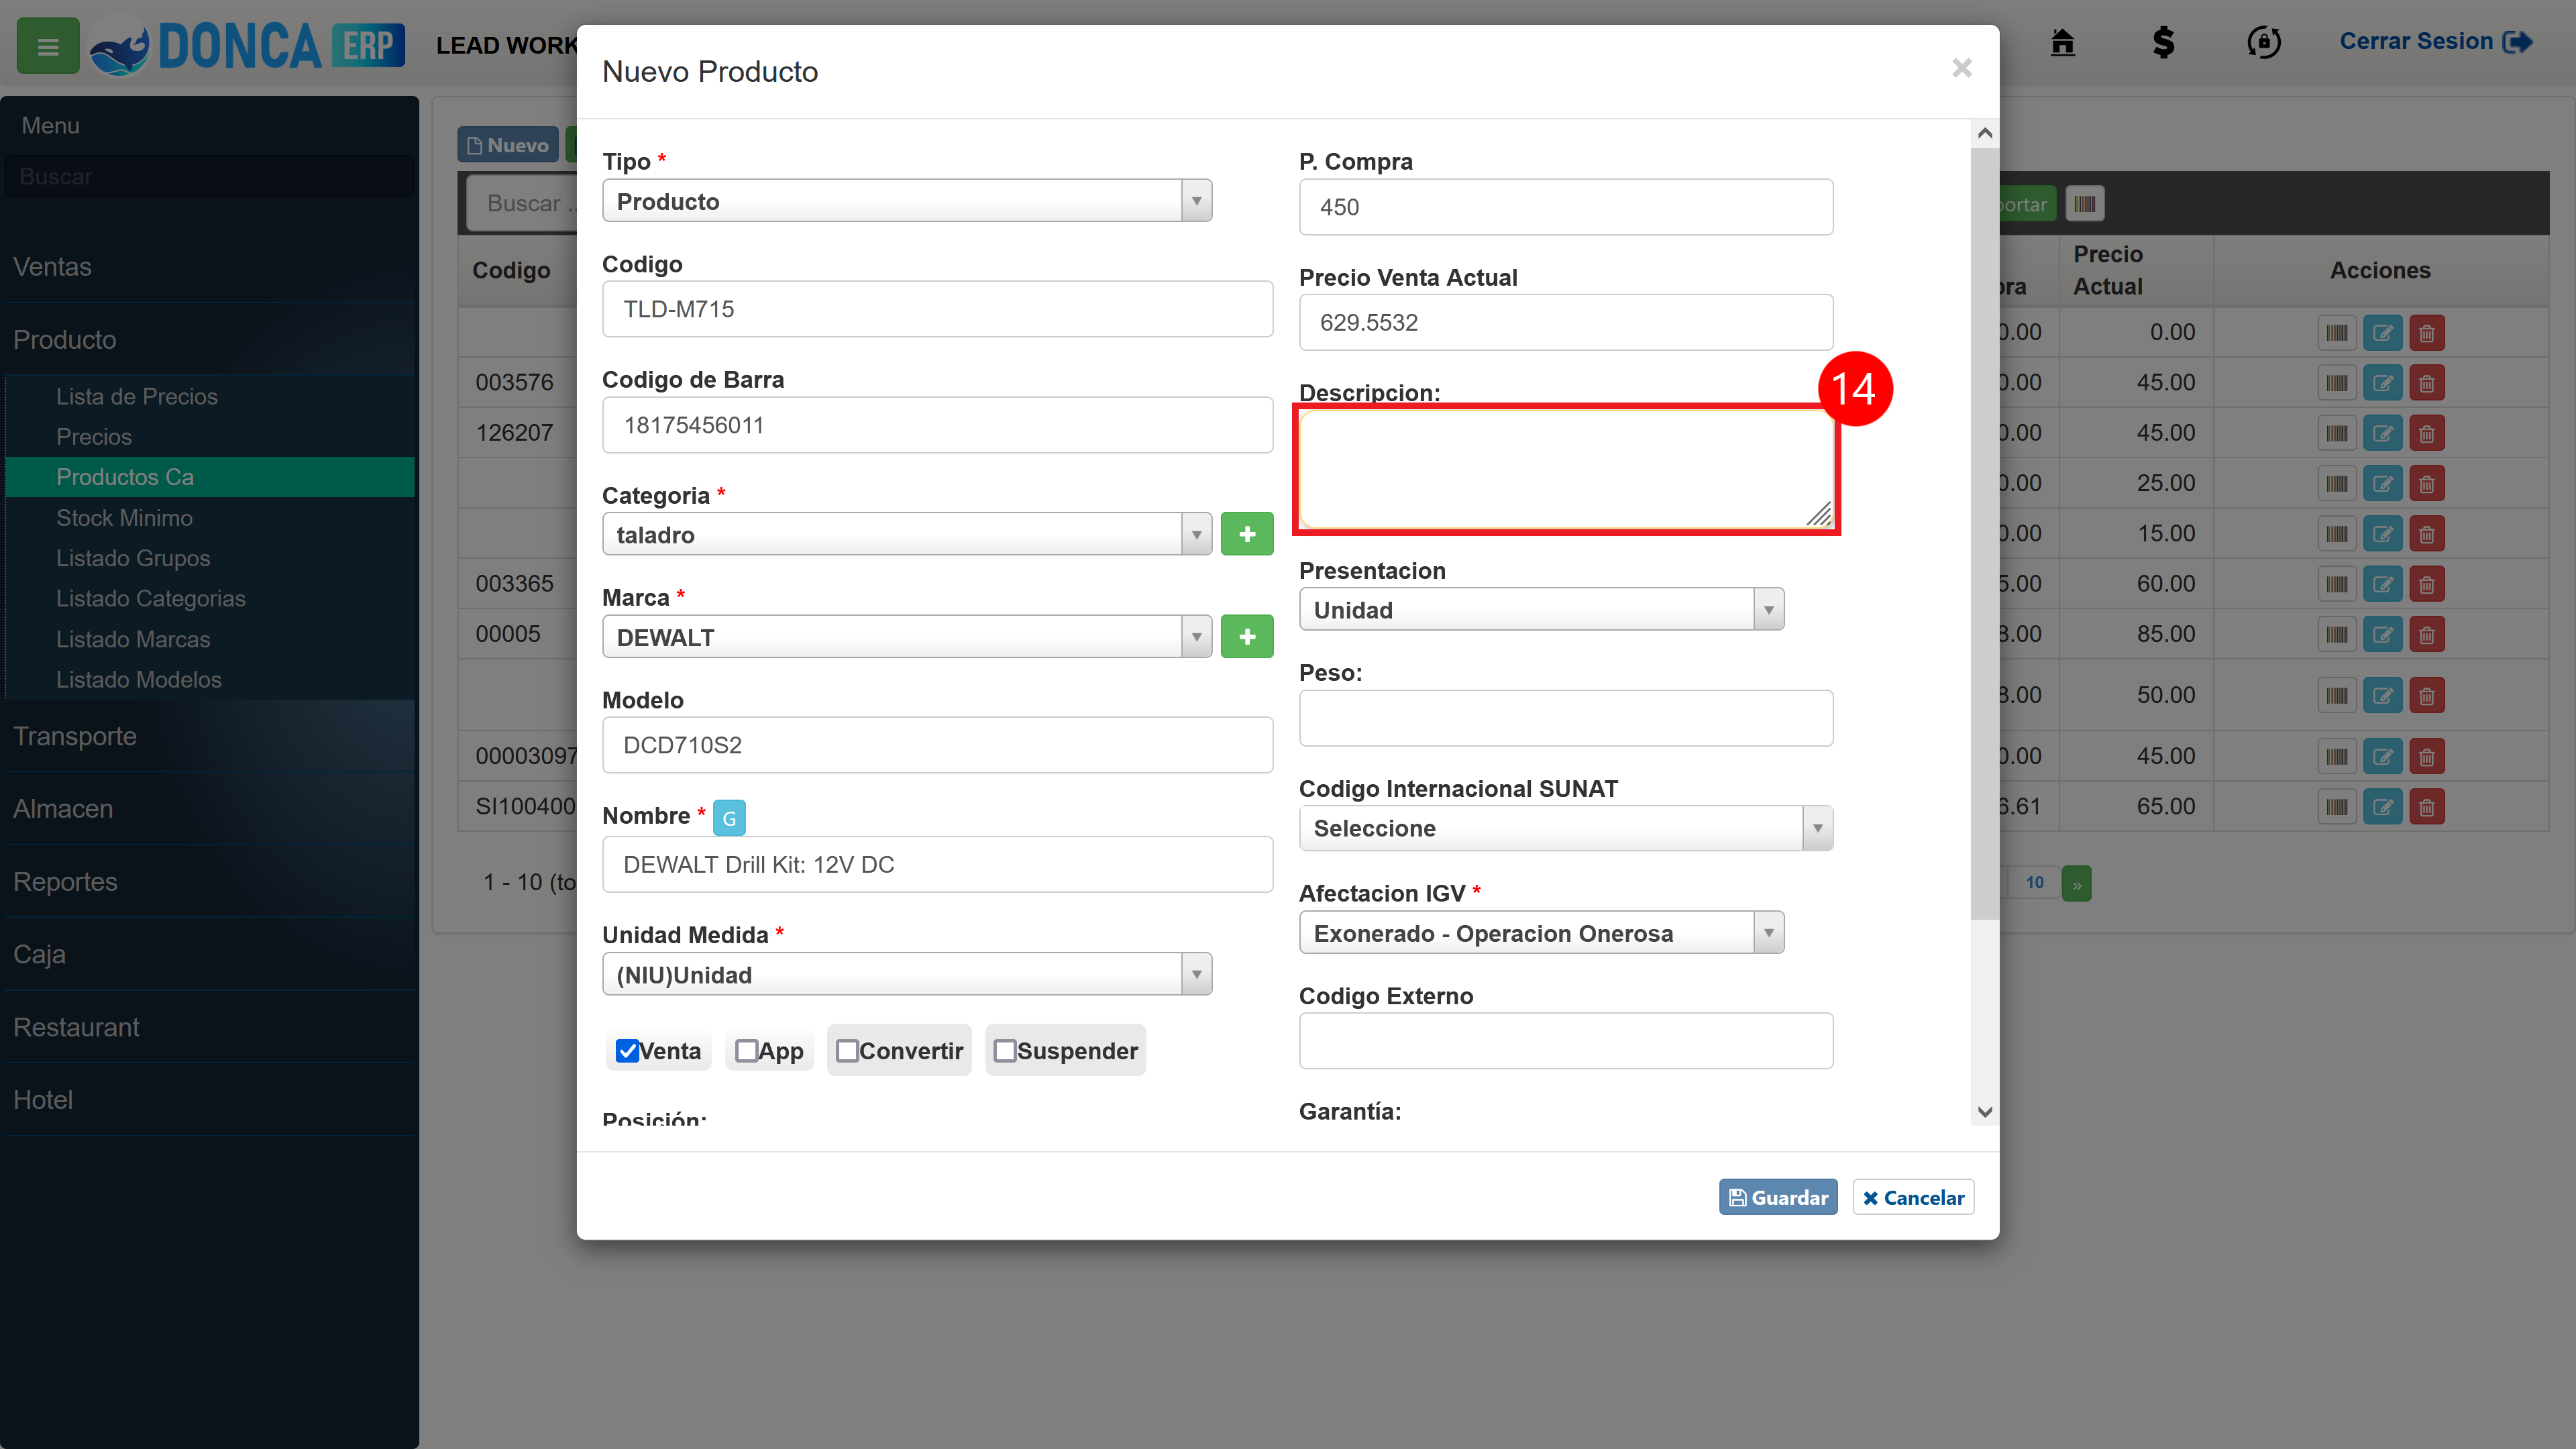The image size is (2576, 1449).
Task: Open the Marca dropdown showing DEWALT
Action: click(907, 636)
